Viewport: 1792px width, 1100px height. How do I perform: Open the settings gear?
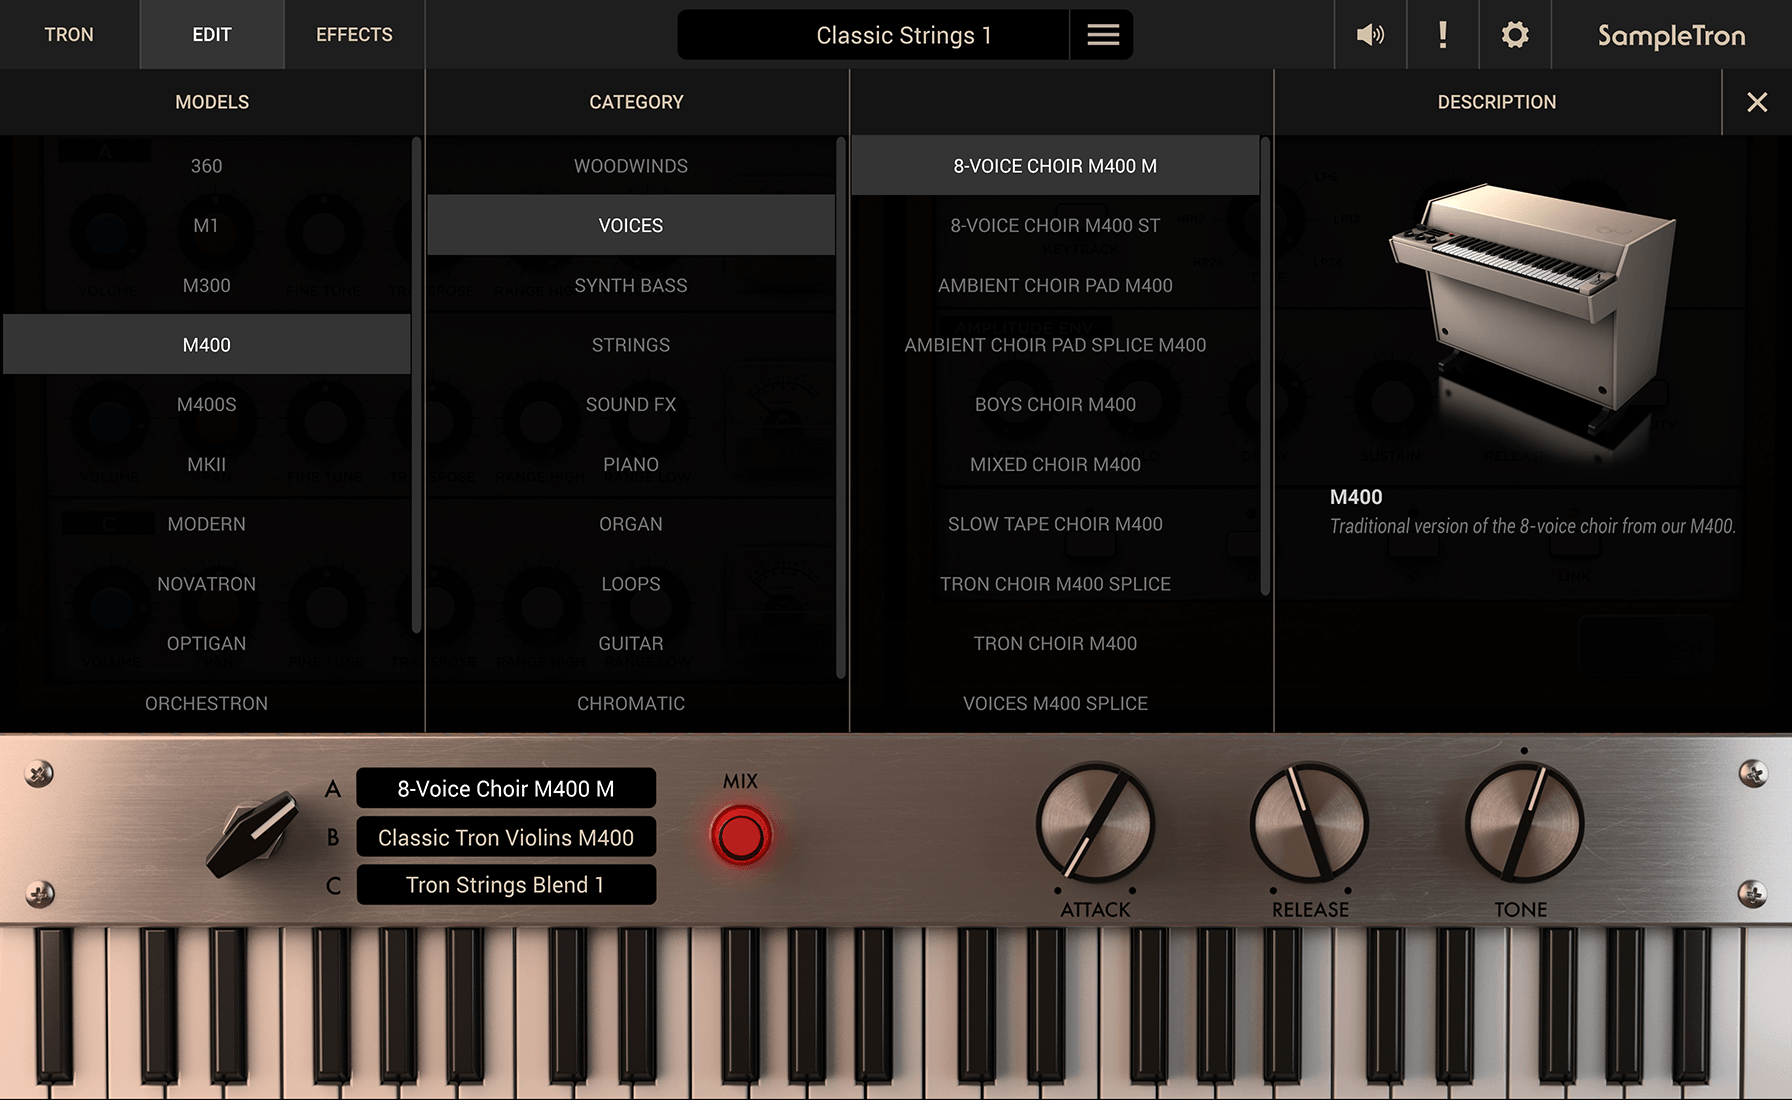[x=1514, y=34]
